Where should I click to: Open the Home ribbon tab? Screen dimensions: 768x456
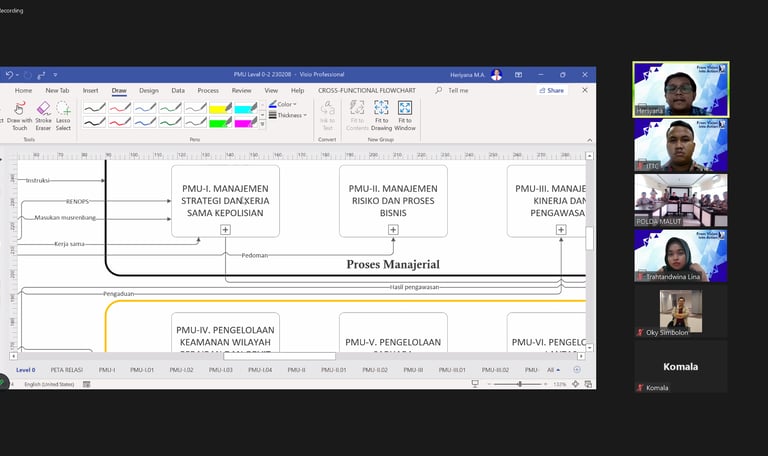tap(23, 91)
